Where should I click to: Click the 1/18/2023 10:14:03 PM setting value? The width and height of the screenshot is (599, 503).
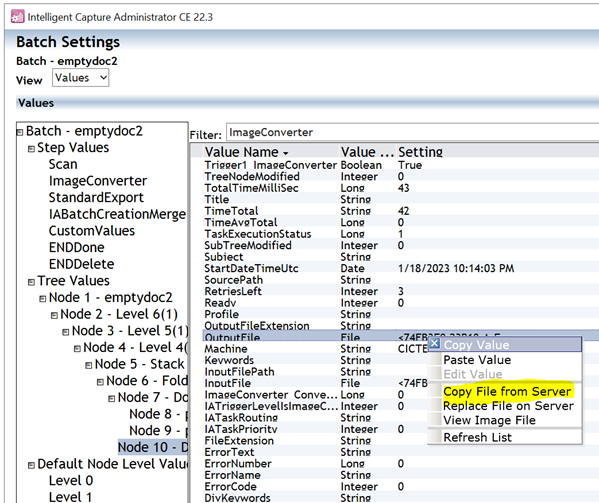tap(456, 268)
